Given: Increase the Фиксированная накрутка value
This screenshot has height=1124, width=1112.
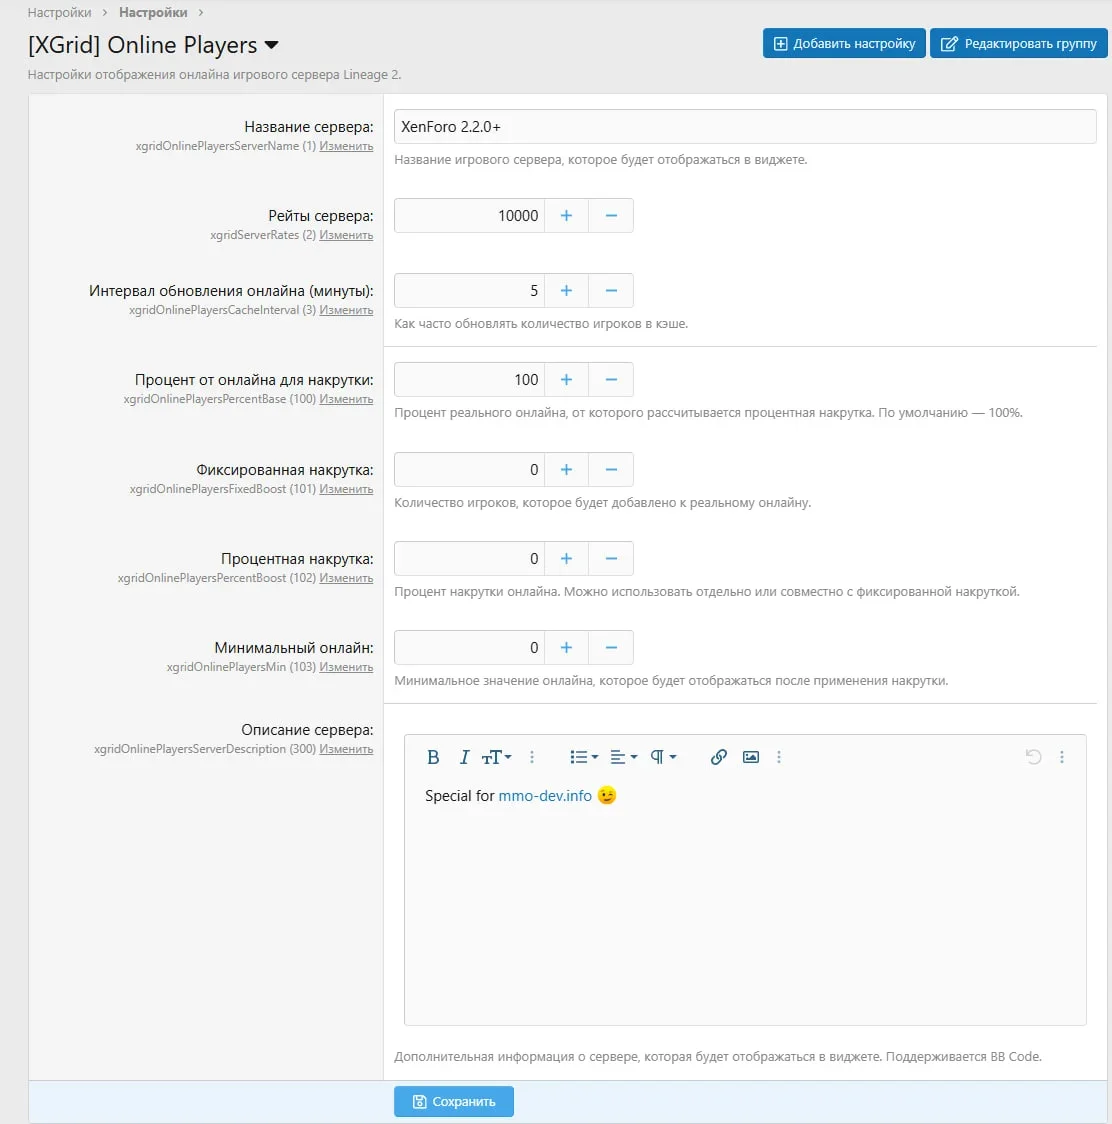Looking at the screenshot, I should click(566, 470).
